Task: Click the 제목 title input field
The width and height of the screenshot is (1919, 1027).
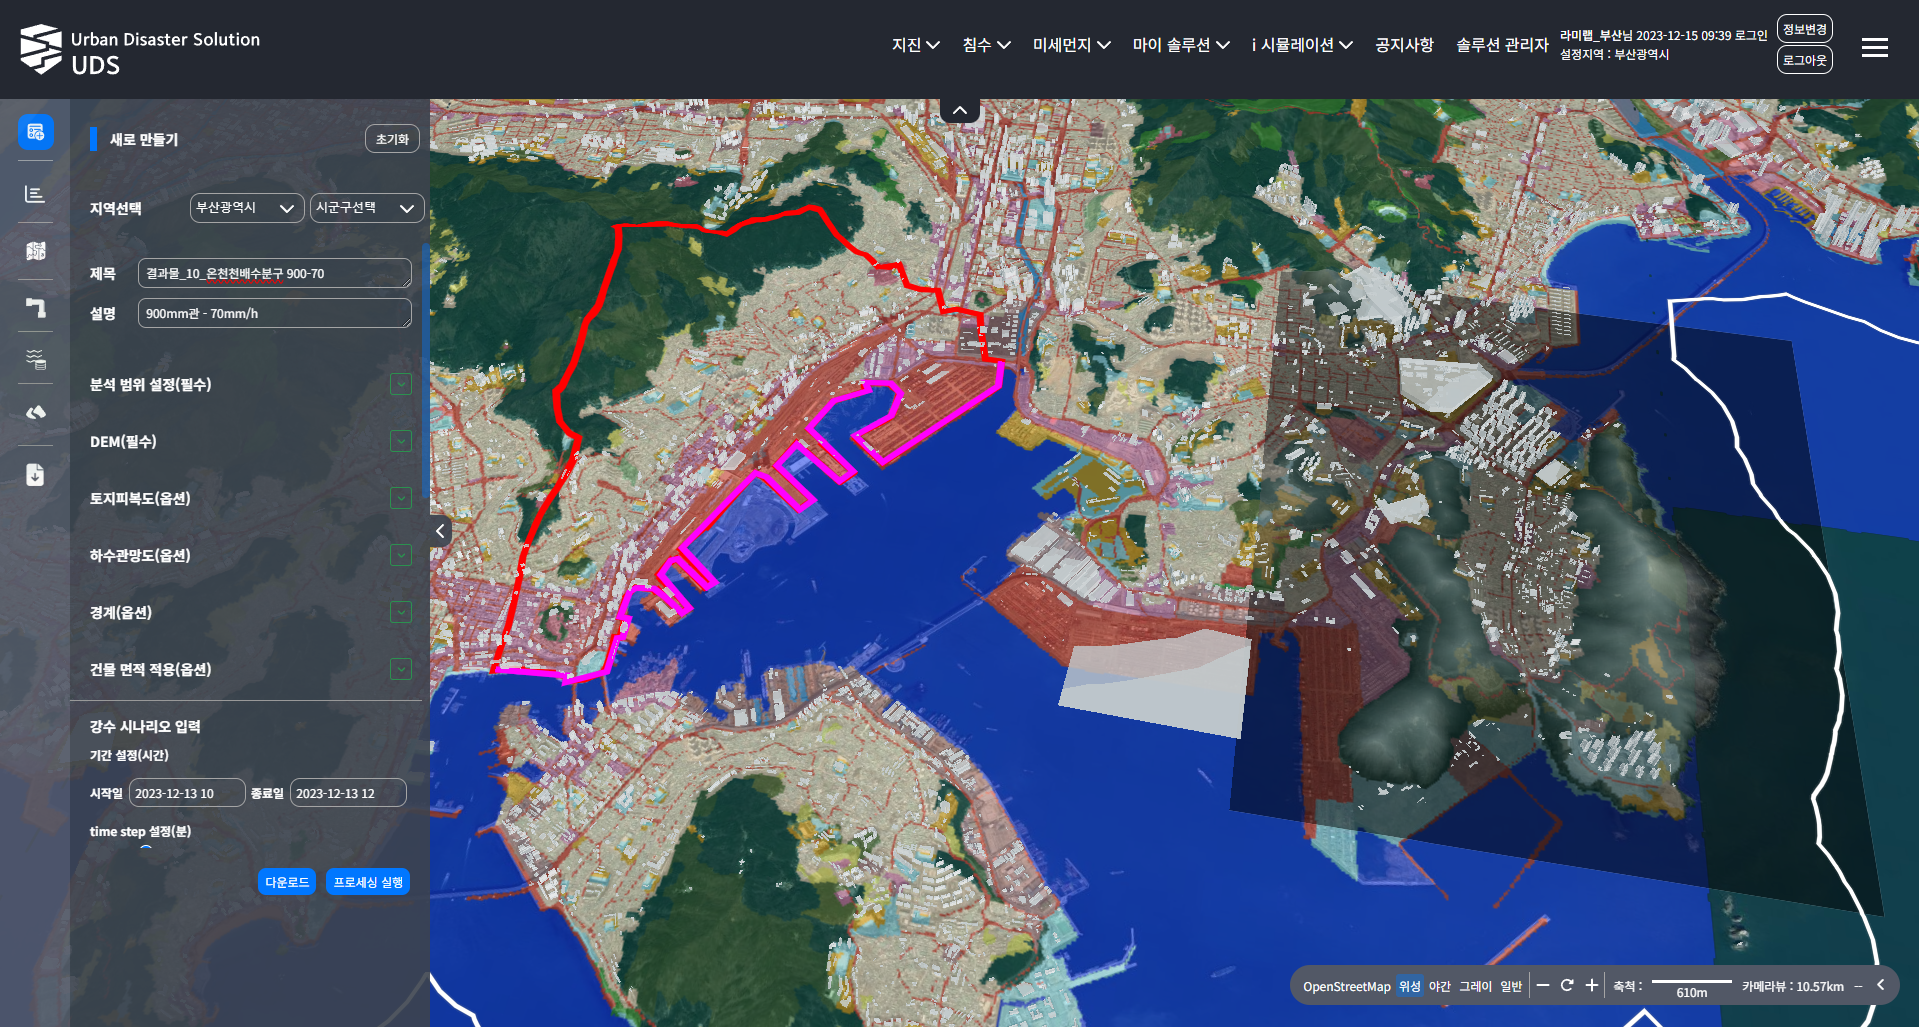Action: (274, 273)
